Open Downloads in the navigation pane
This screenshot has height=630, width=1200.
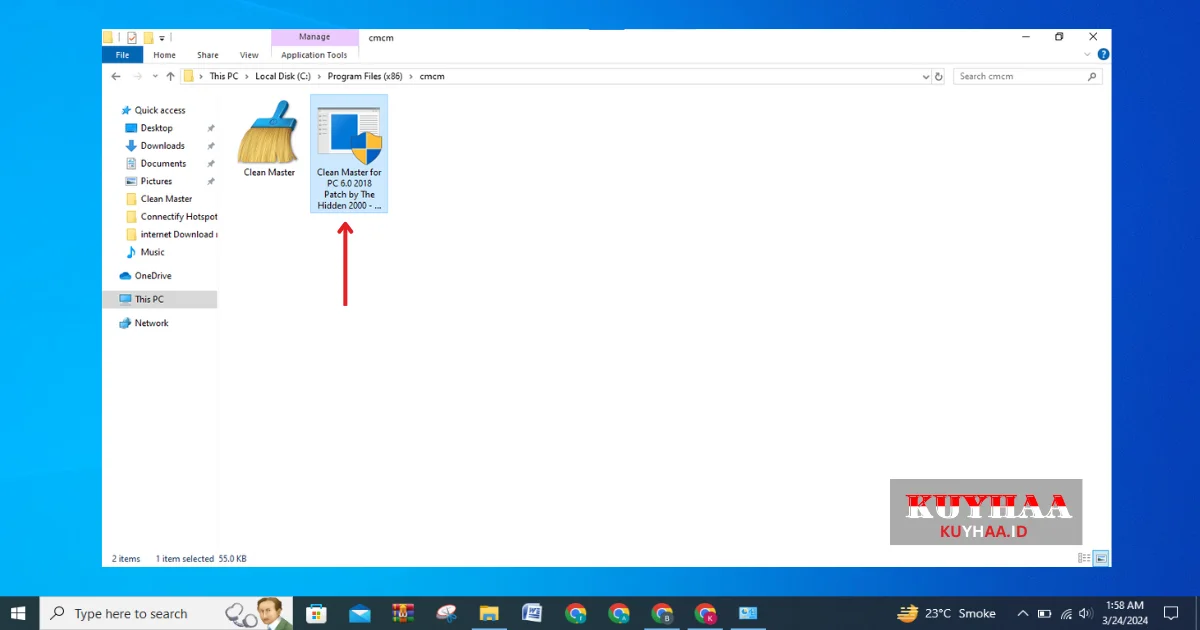(x=162, y=146)
